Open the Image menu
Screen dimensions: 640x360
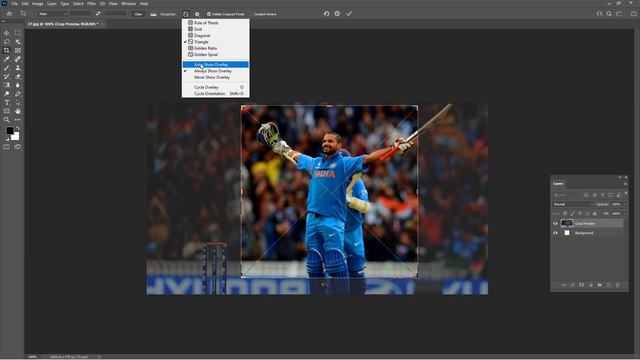38,4
